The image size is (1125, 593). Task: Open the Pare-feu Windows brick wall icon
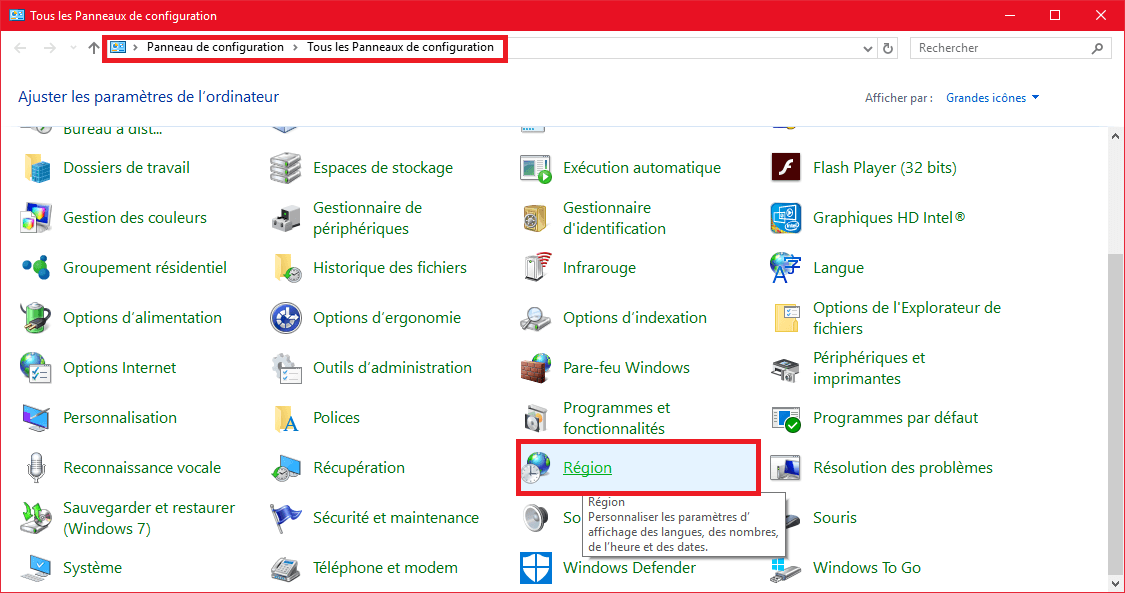(536, 368)
